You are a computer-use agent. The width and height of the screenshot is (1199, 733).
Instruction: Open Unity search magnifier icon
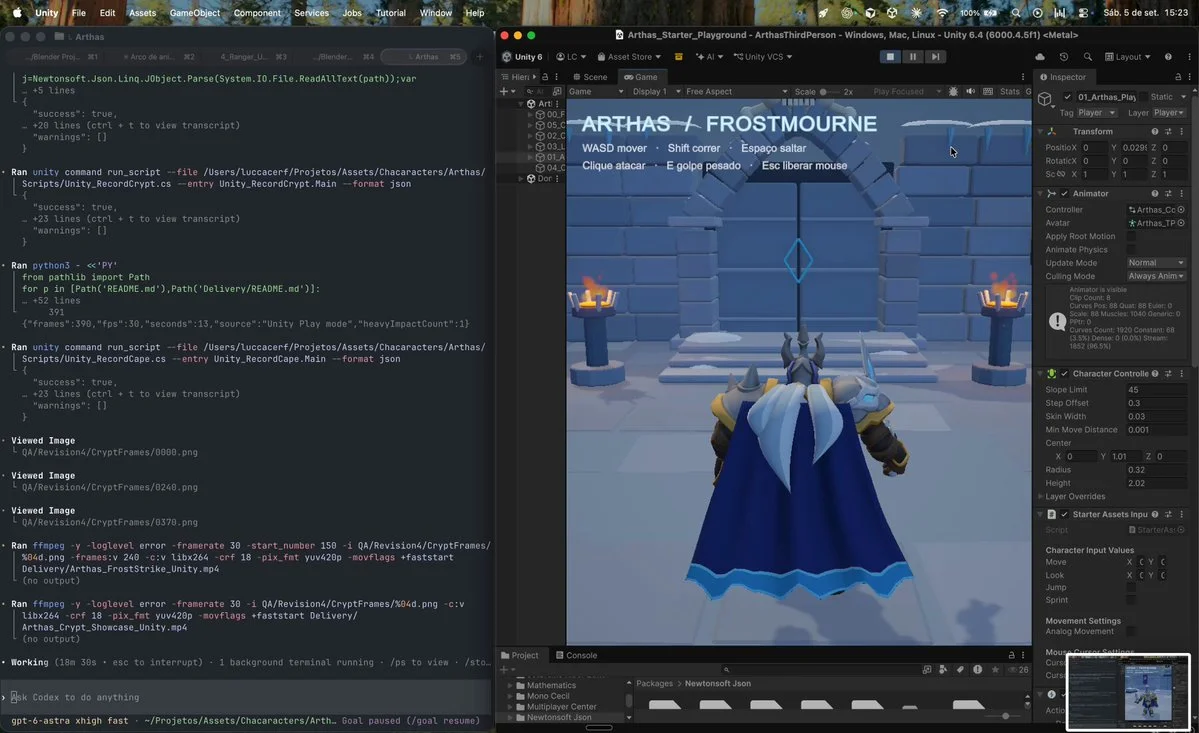[1087, 57]
